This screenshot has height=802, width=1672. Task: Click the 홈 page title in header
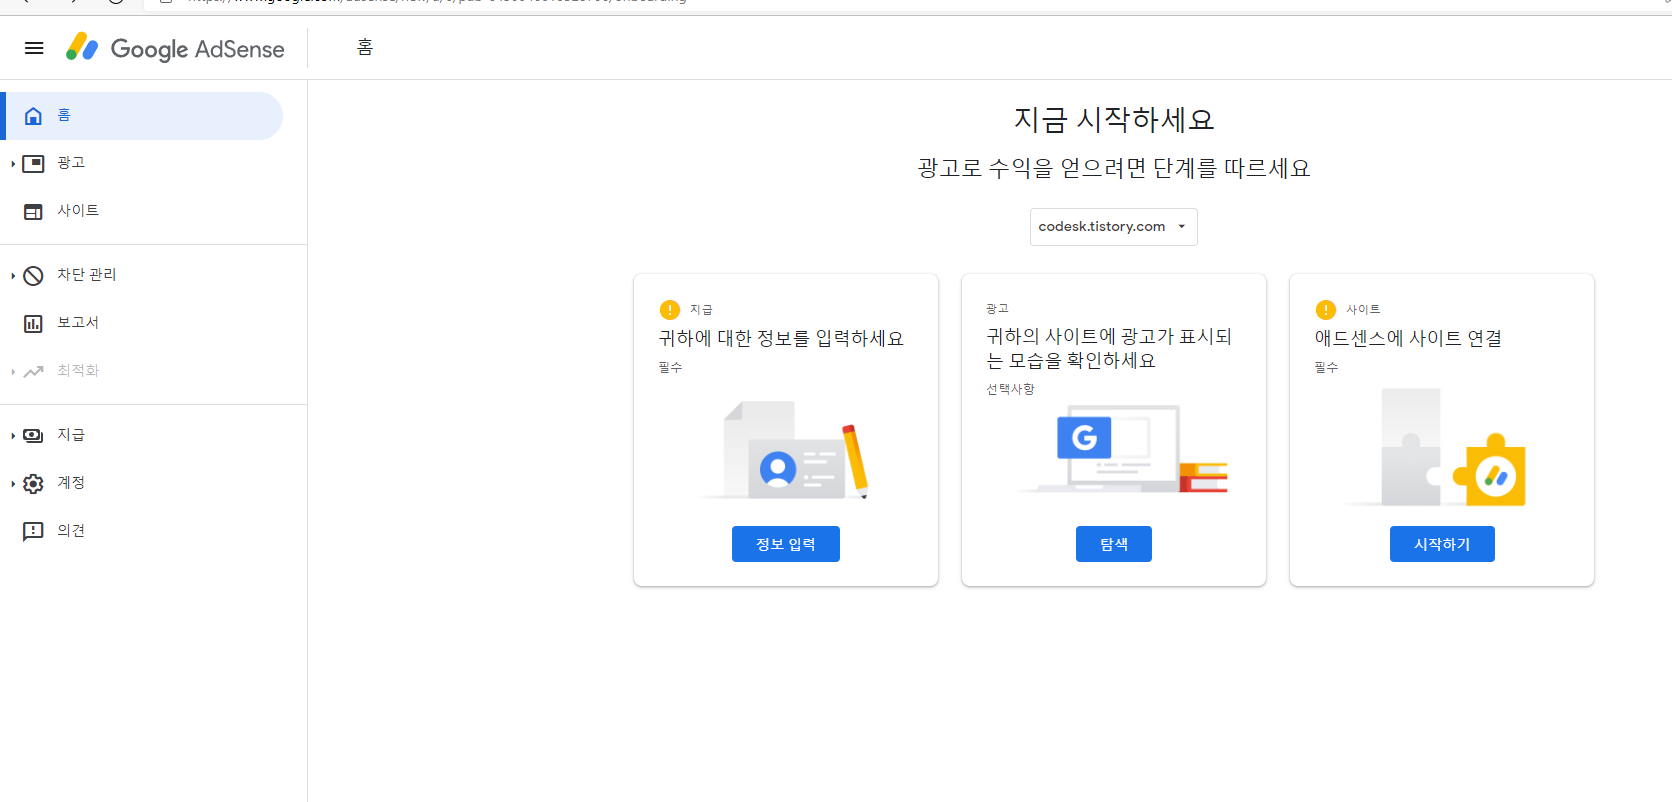tap(365, 47)
